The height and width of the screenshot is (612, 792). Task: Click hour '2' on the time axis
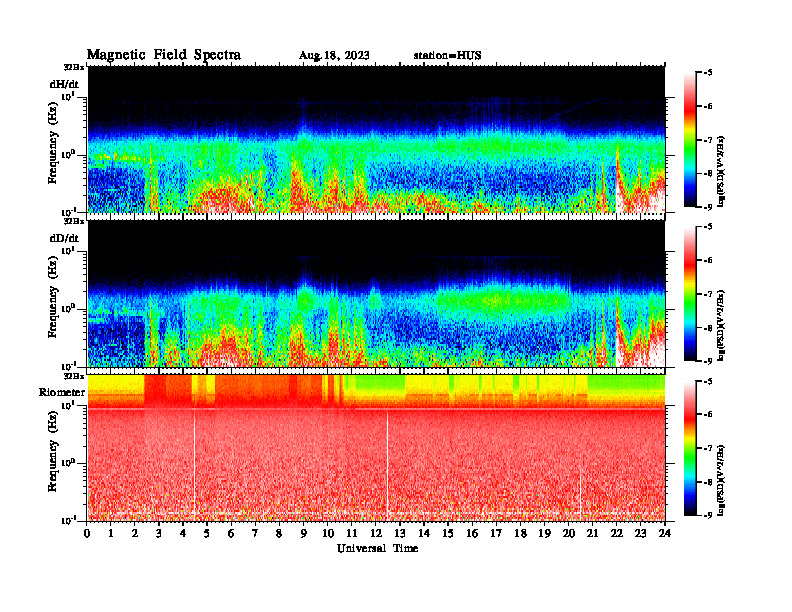click(135, 533)
